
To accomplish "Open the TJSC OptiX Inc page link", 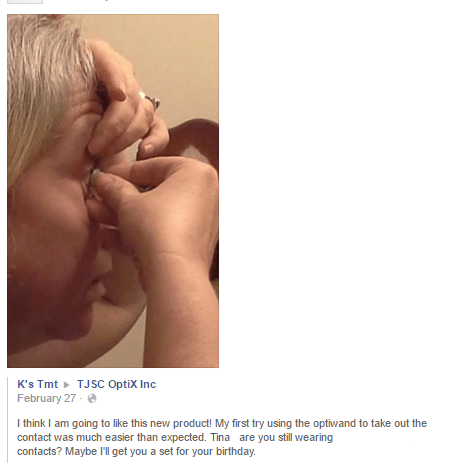I will point(116,384).
